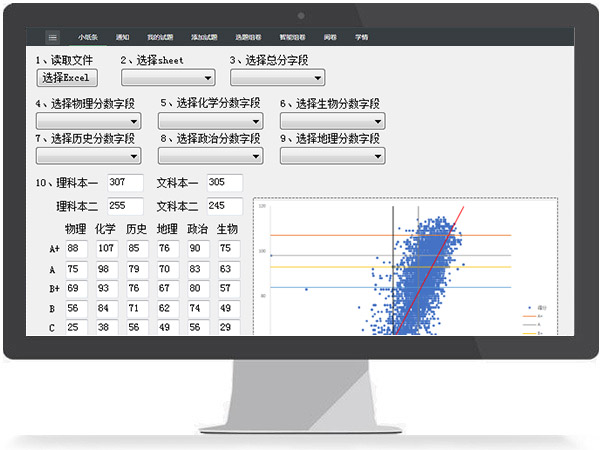Open the 通知 tab
The image size is (600, 450).
(x=122, y=36)
